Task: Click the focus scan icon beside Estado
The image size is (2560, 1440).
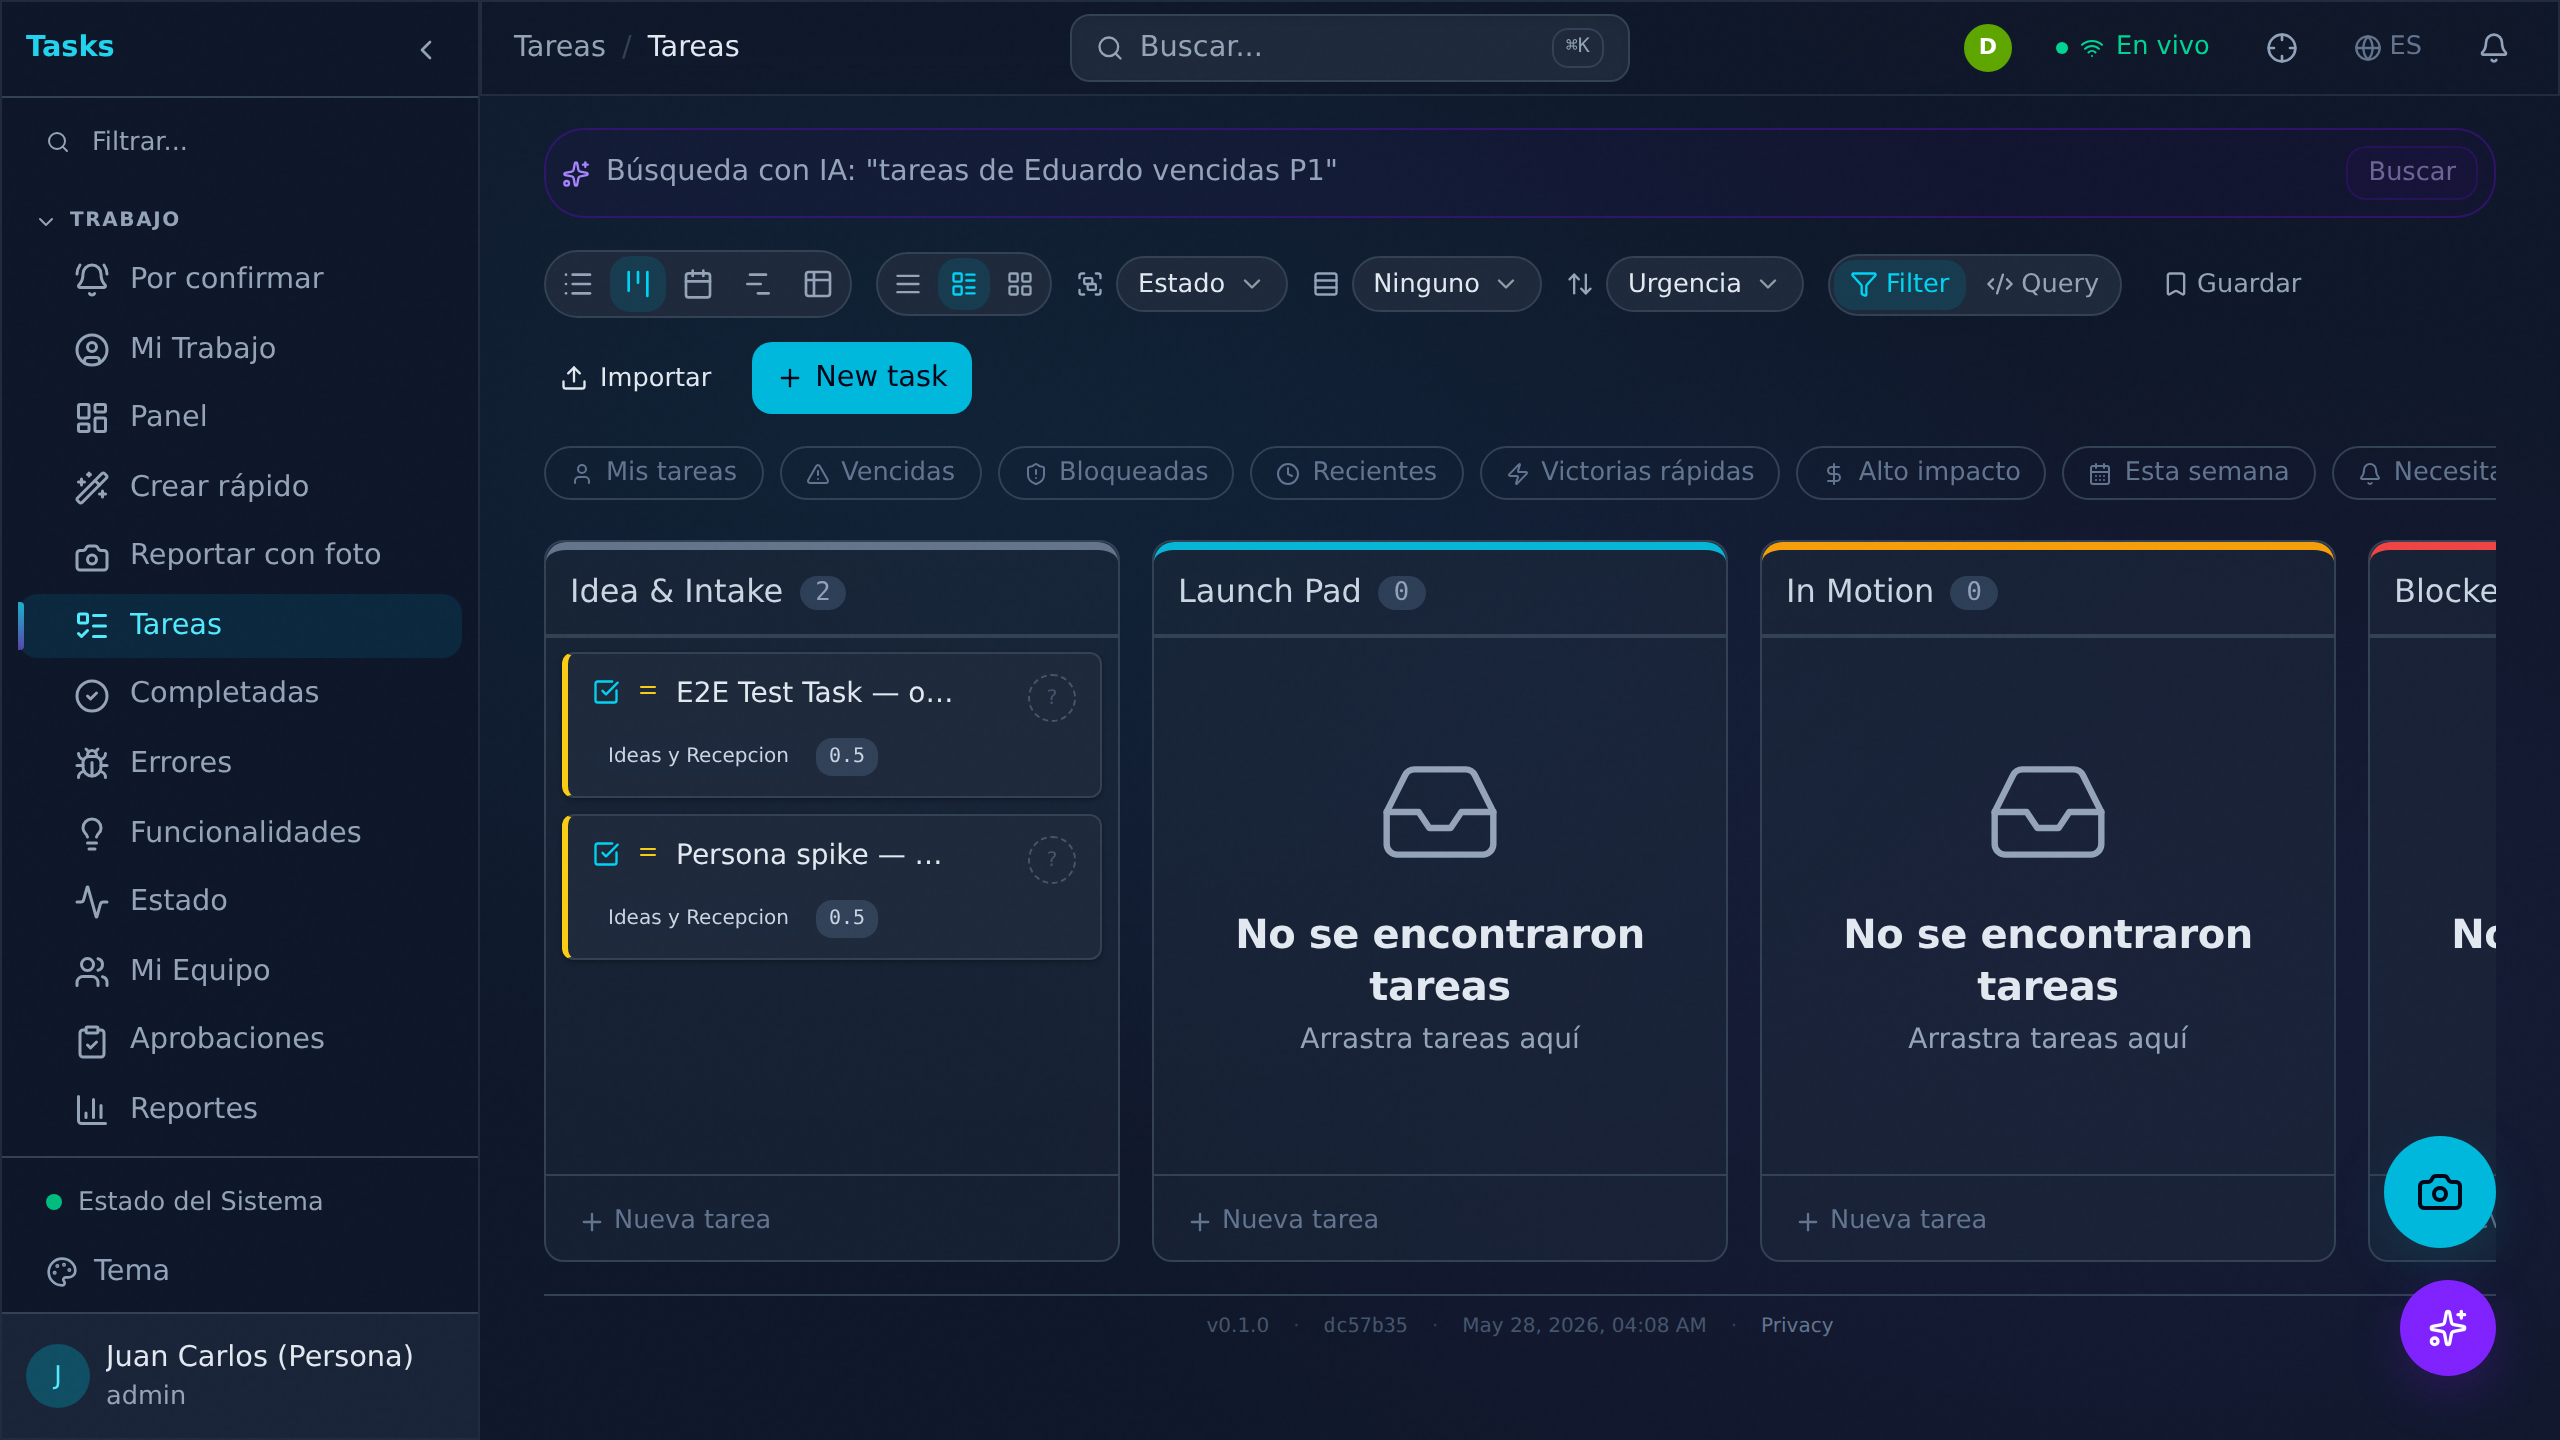Action: [1090, 284]
